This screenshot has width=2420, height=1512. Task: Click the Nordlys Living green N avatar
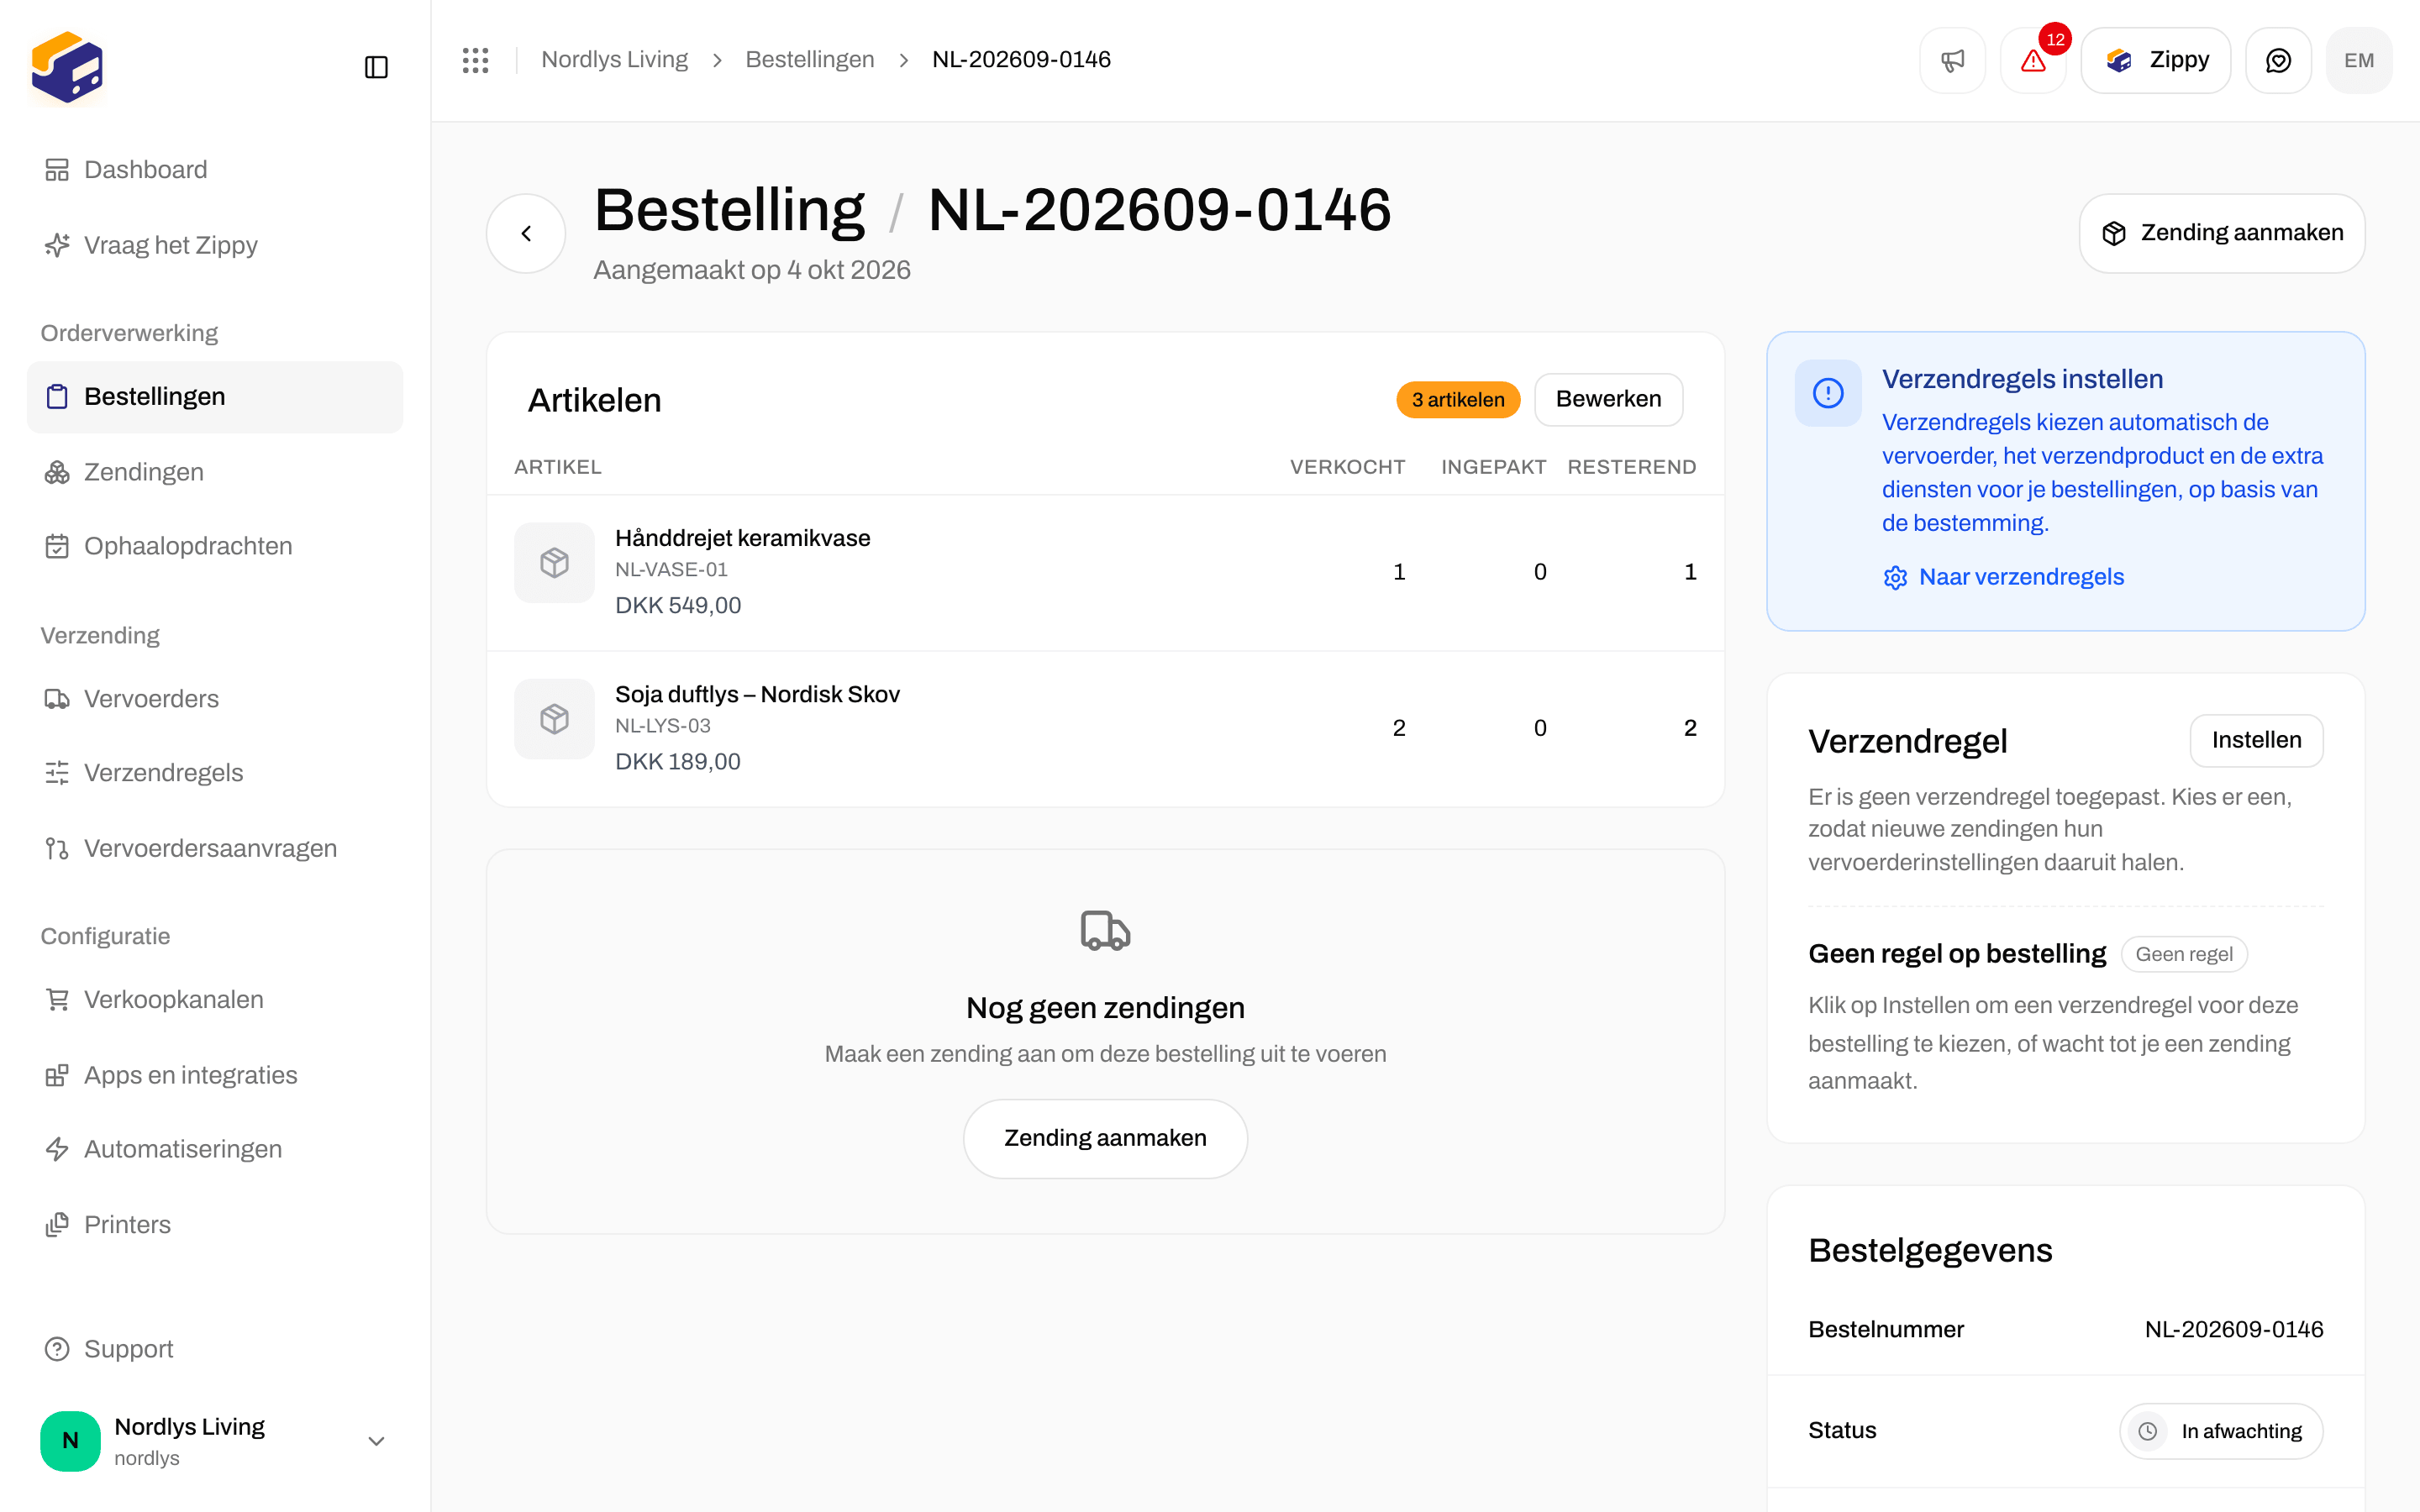tap(70, 1441)
